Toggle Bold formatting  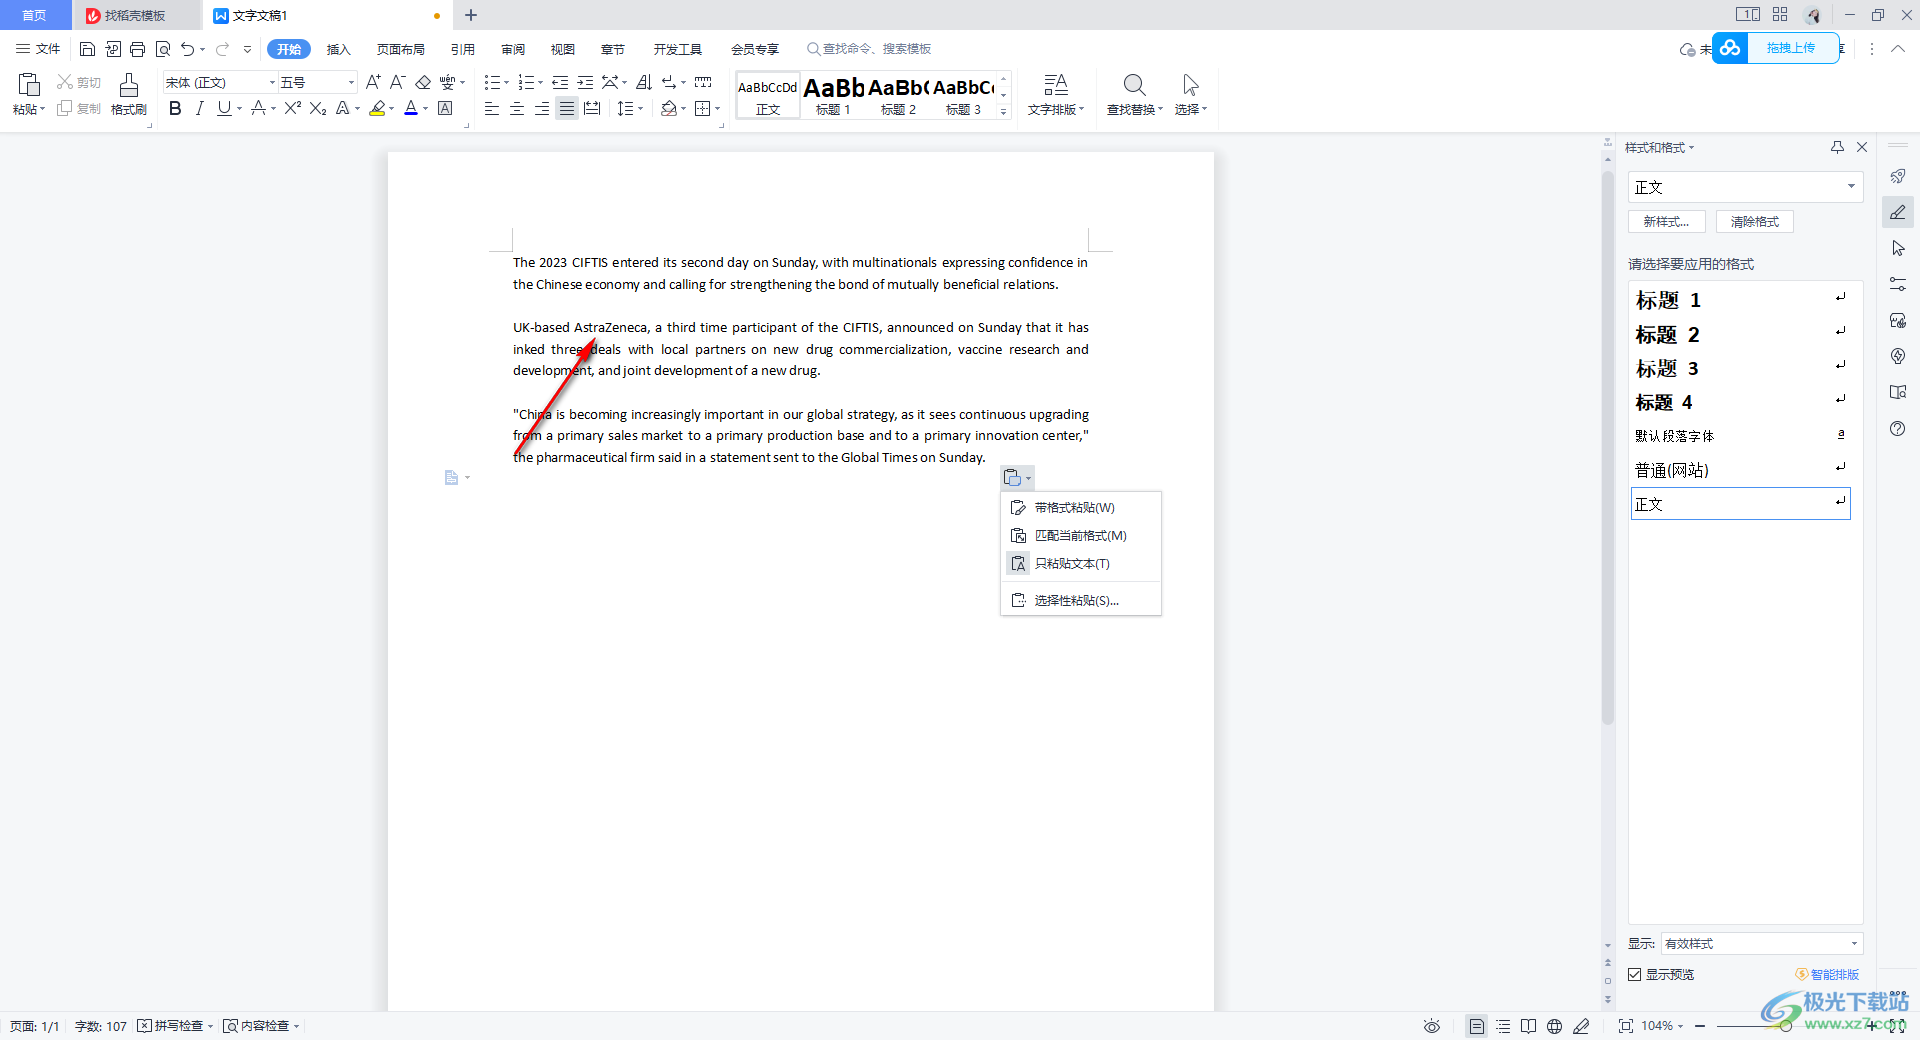(x=175, y=108)
